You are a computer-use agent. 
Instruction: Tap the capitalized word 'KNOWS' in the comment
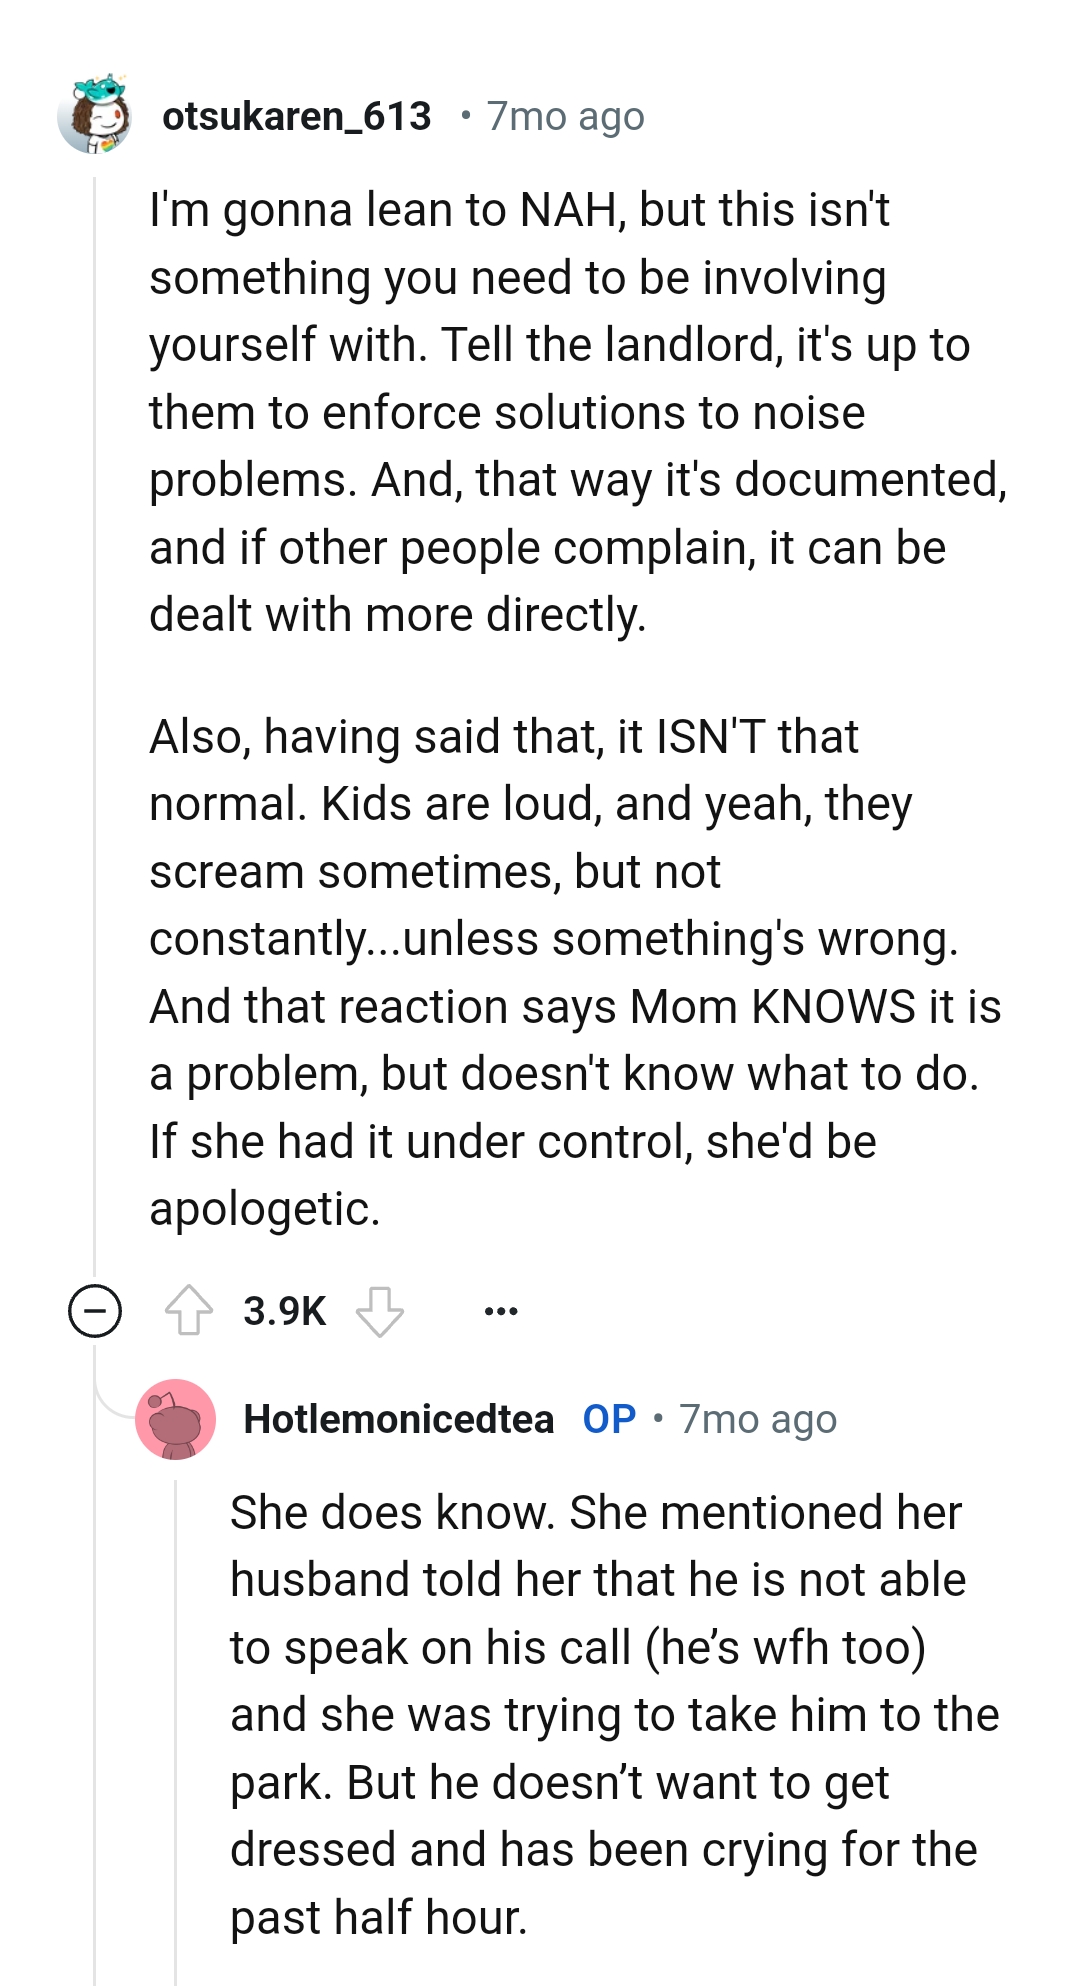pyautogui.click(x=833, y=1006)
